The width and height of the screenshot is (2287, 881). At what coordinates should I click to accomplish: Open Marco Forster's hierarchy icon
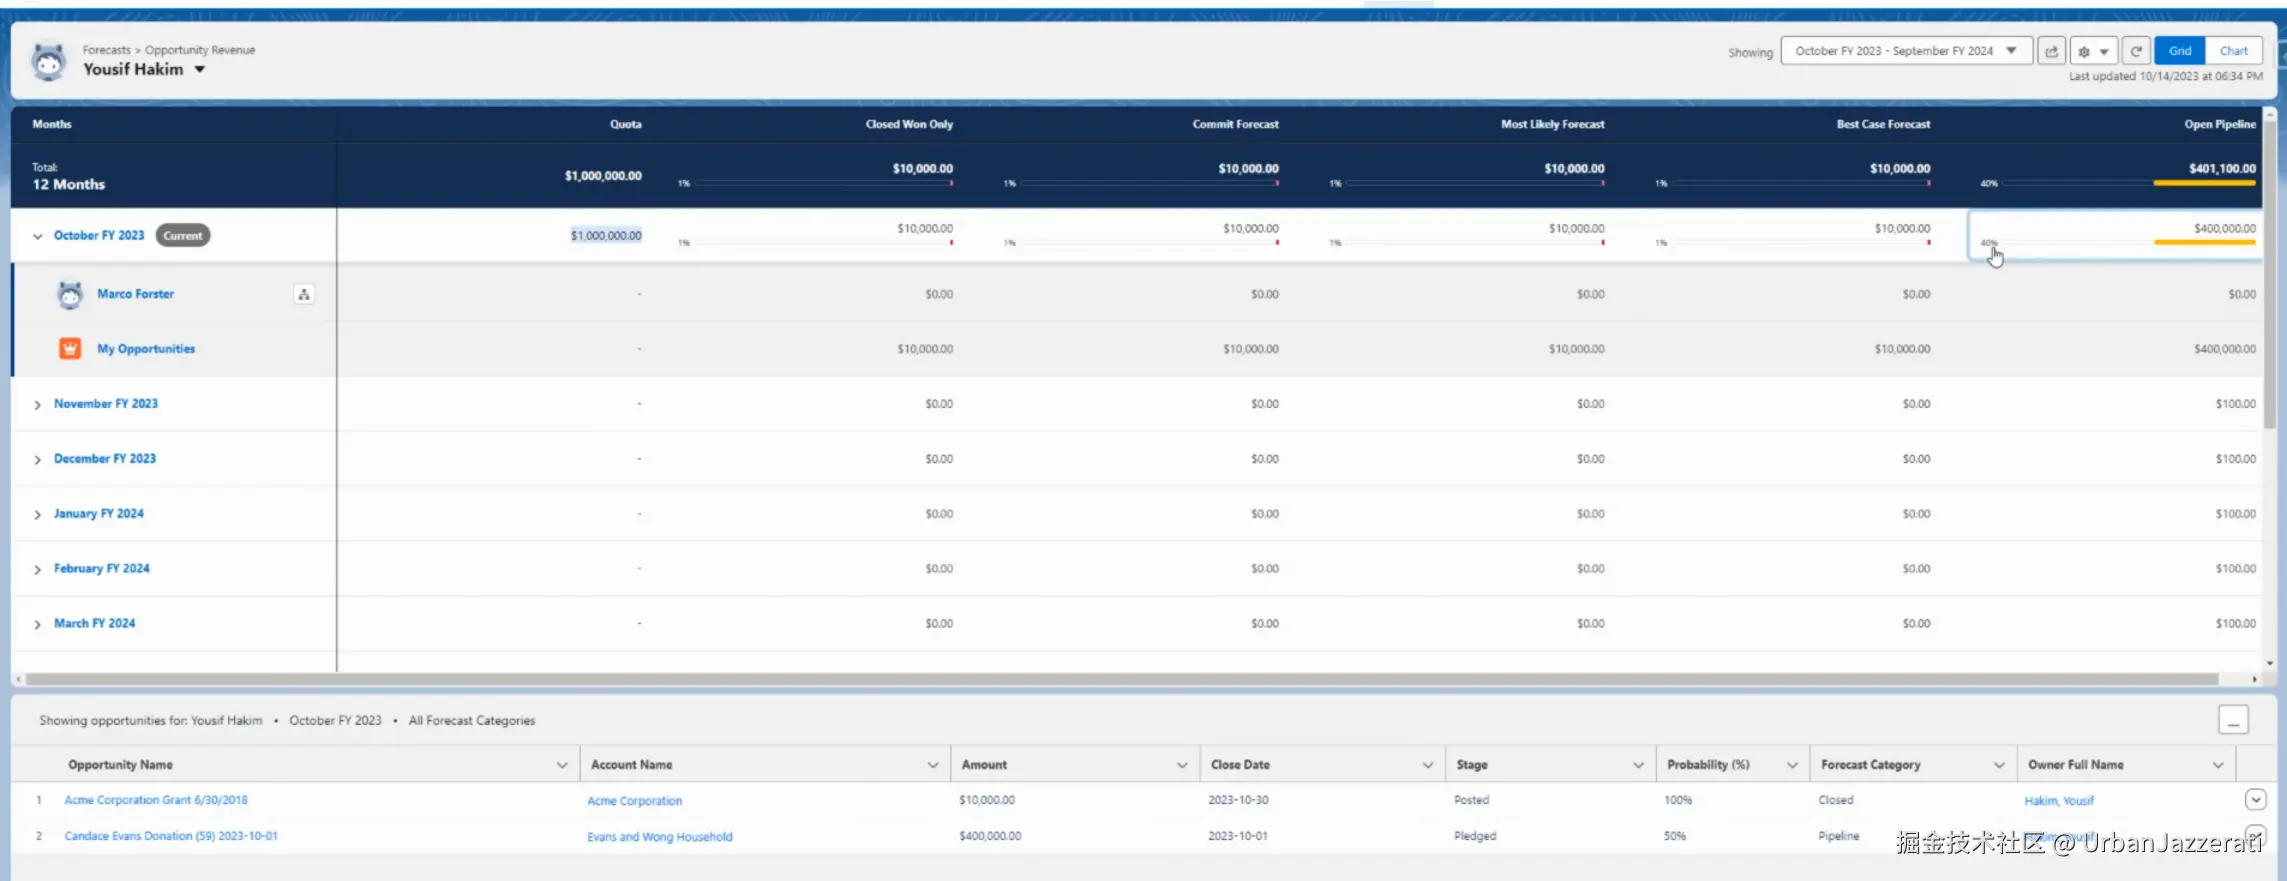304,294
